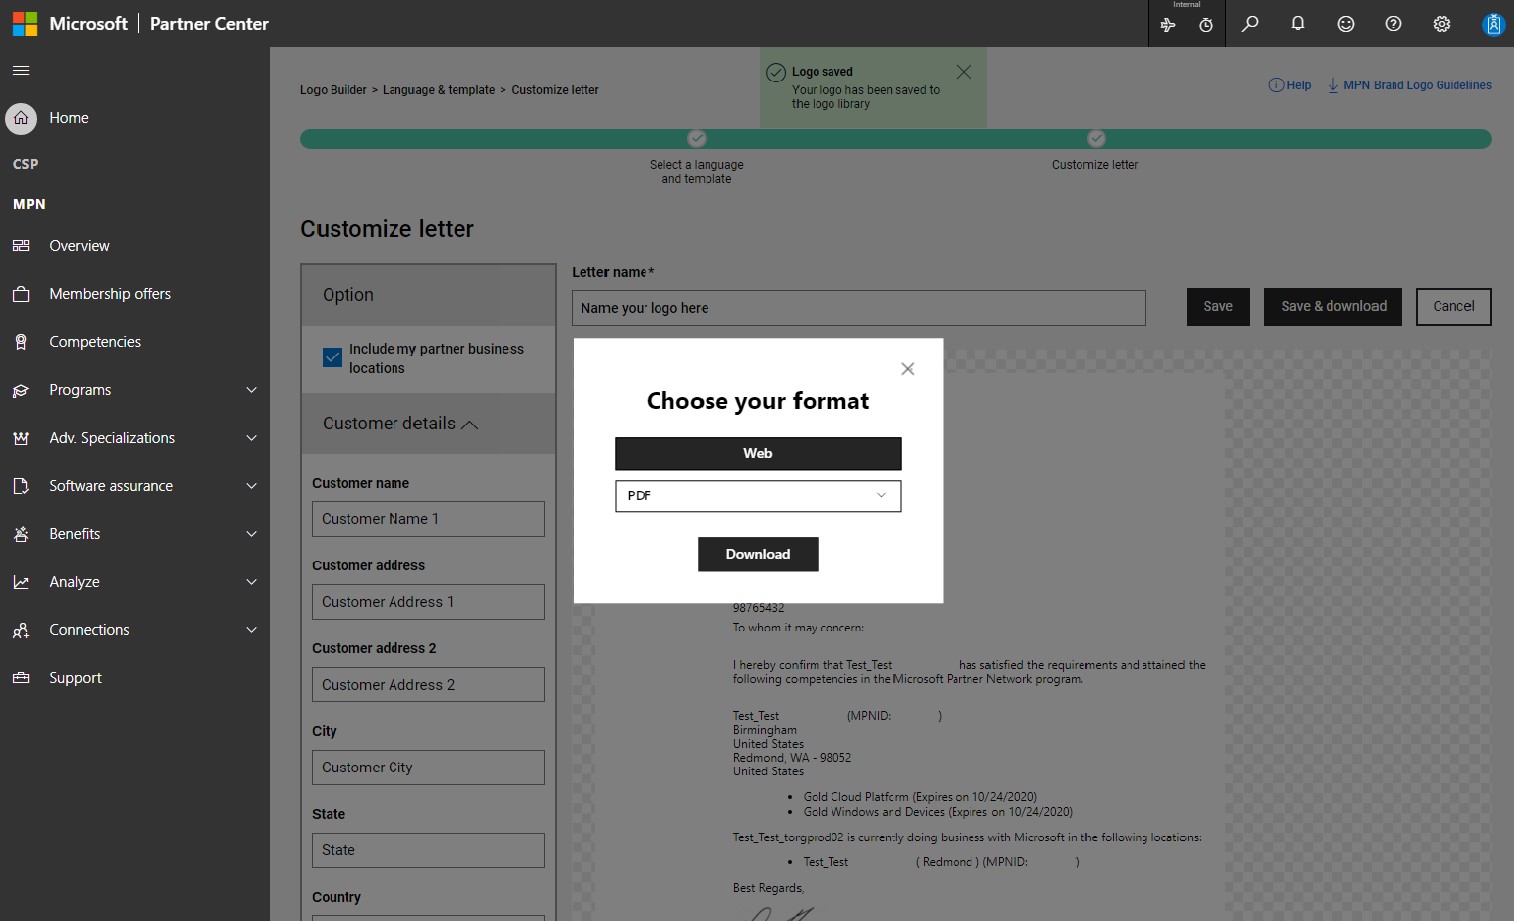Screen dimensions: 1514x921
Task: Open settings gear icon
Action: pos(1442,23)
